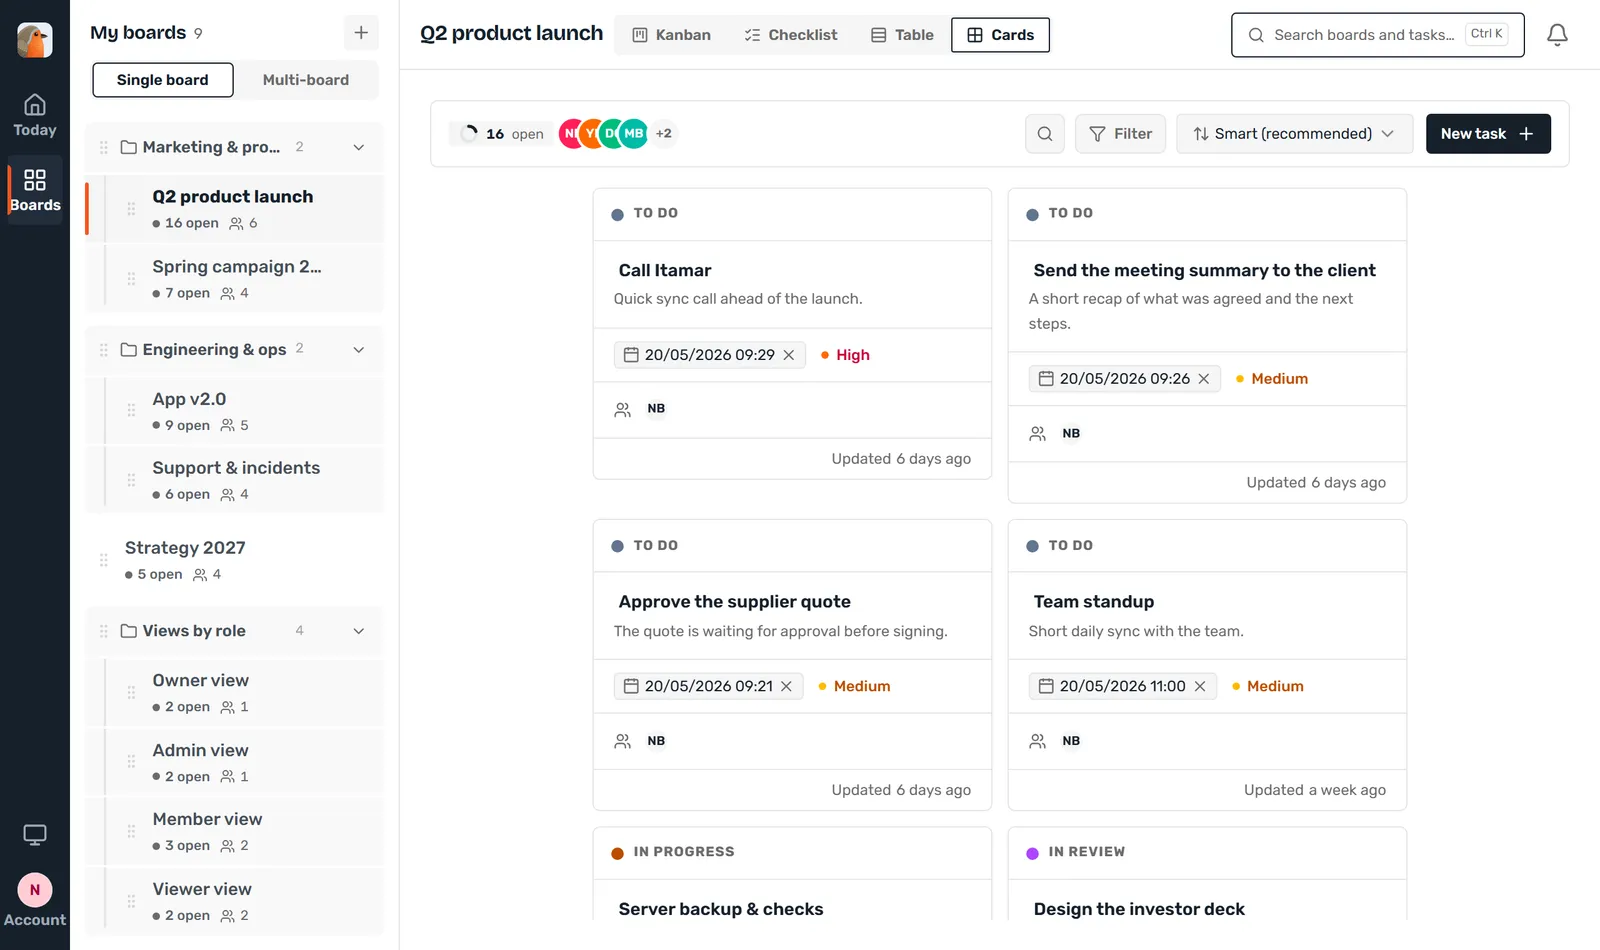Screen dimensions: 1600x950
Task: Grab the drag handle of Q2 product launch board
Action: pos(131,209)
